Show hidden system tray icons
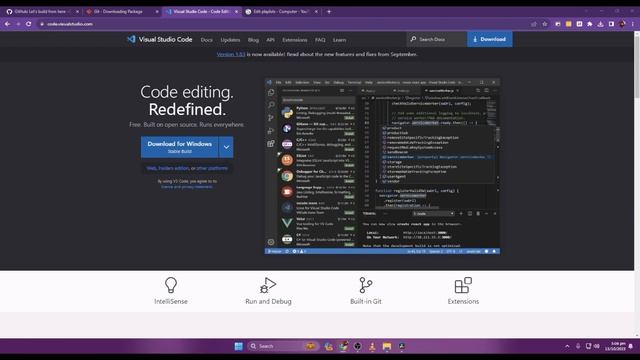 coord(567,347)
